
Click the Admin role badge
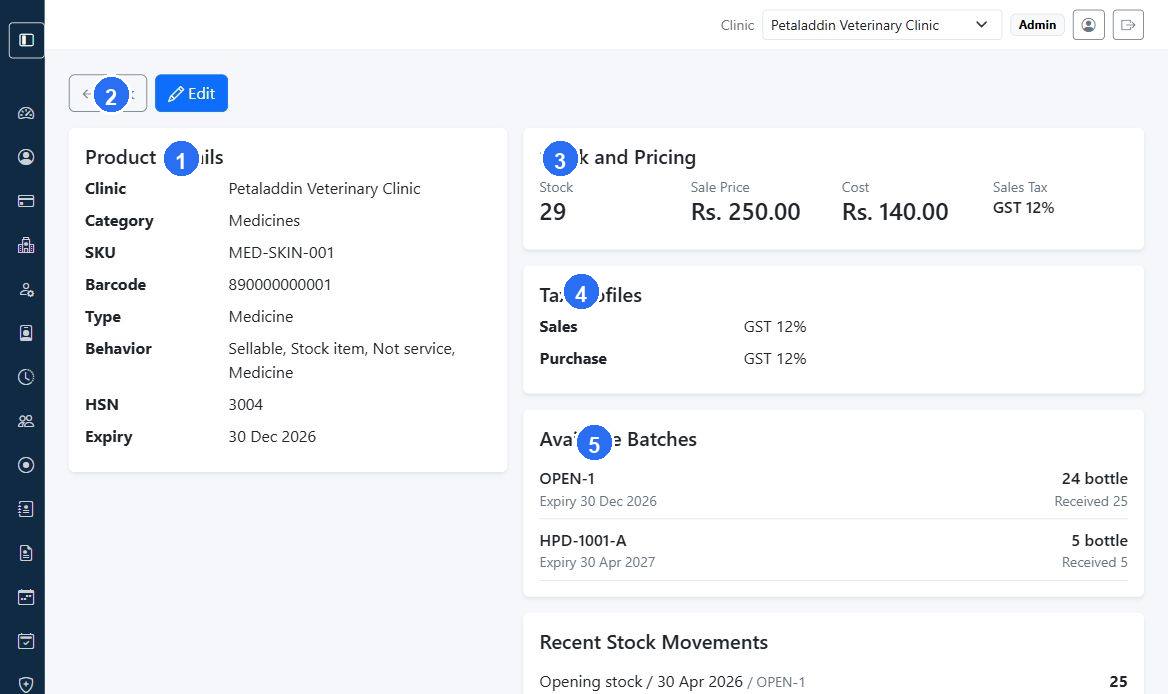1037,25
